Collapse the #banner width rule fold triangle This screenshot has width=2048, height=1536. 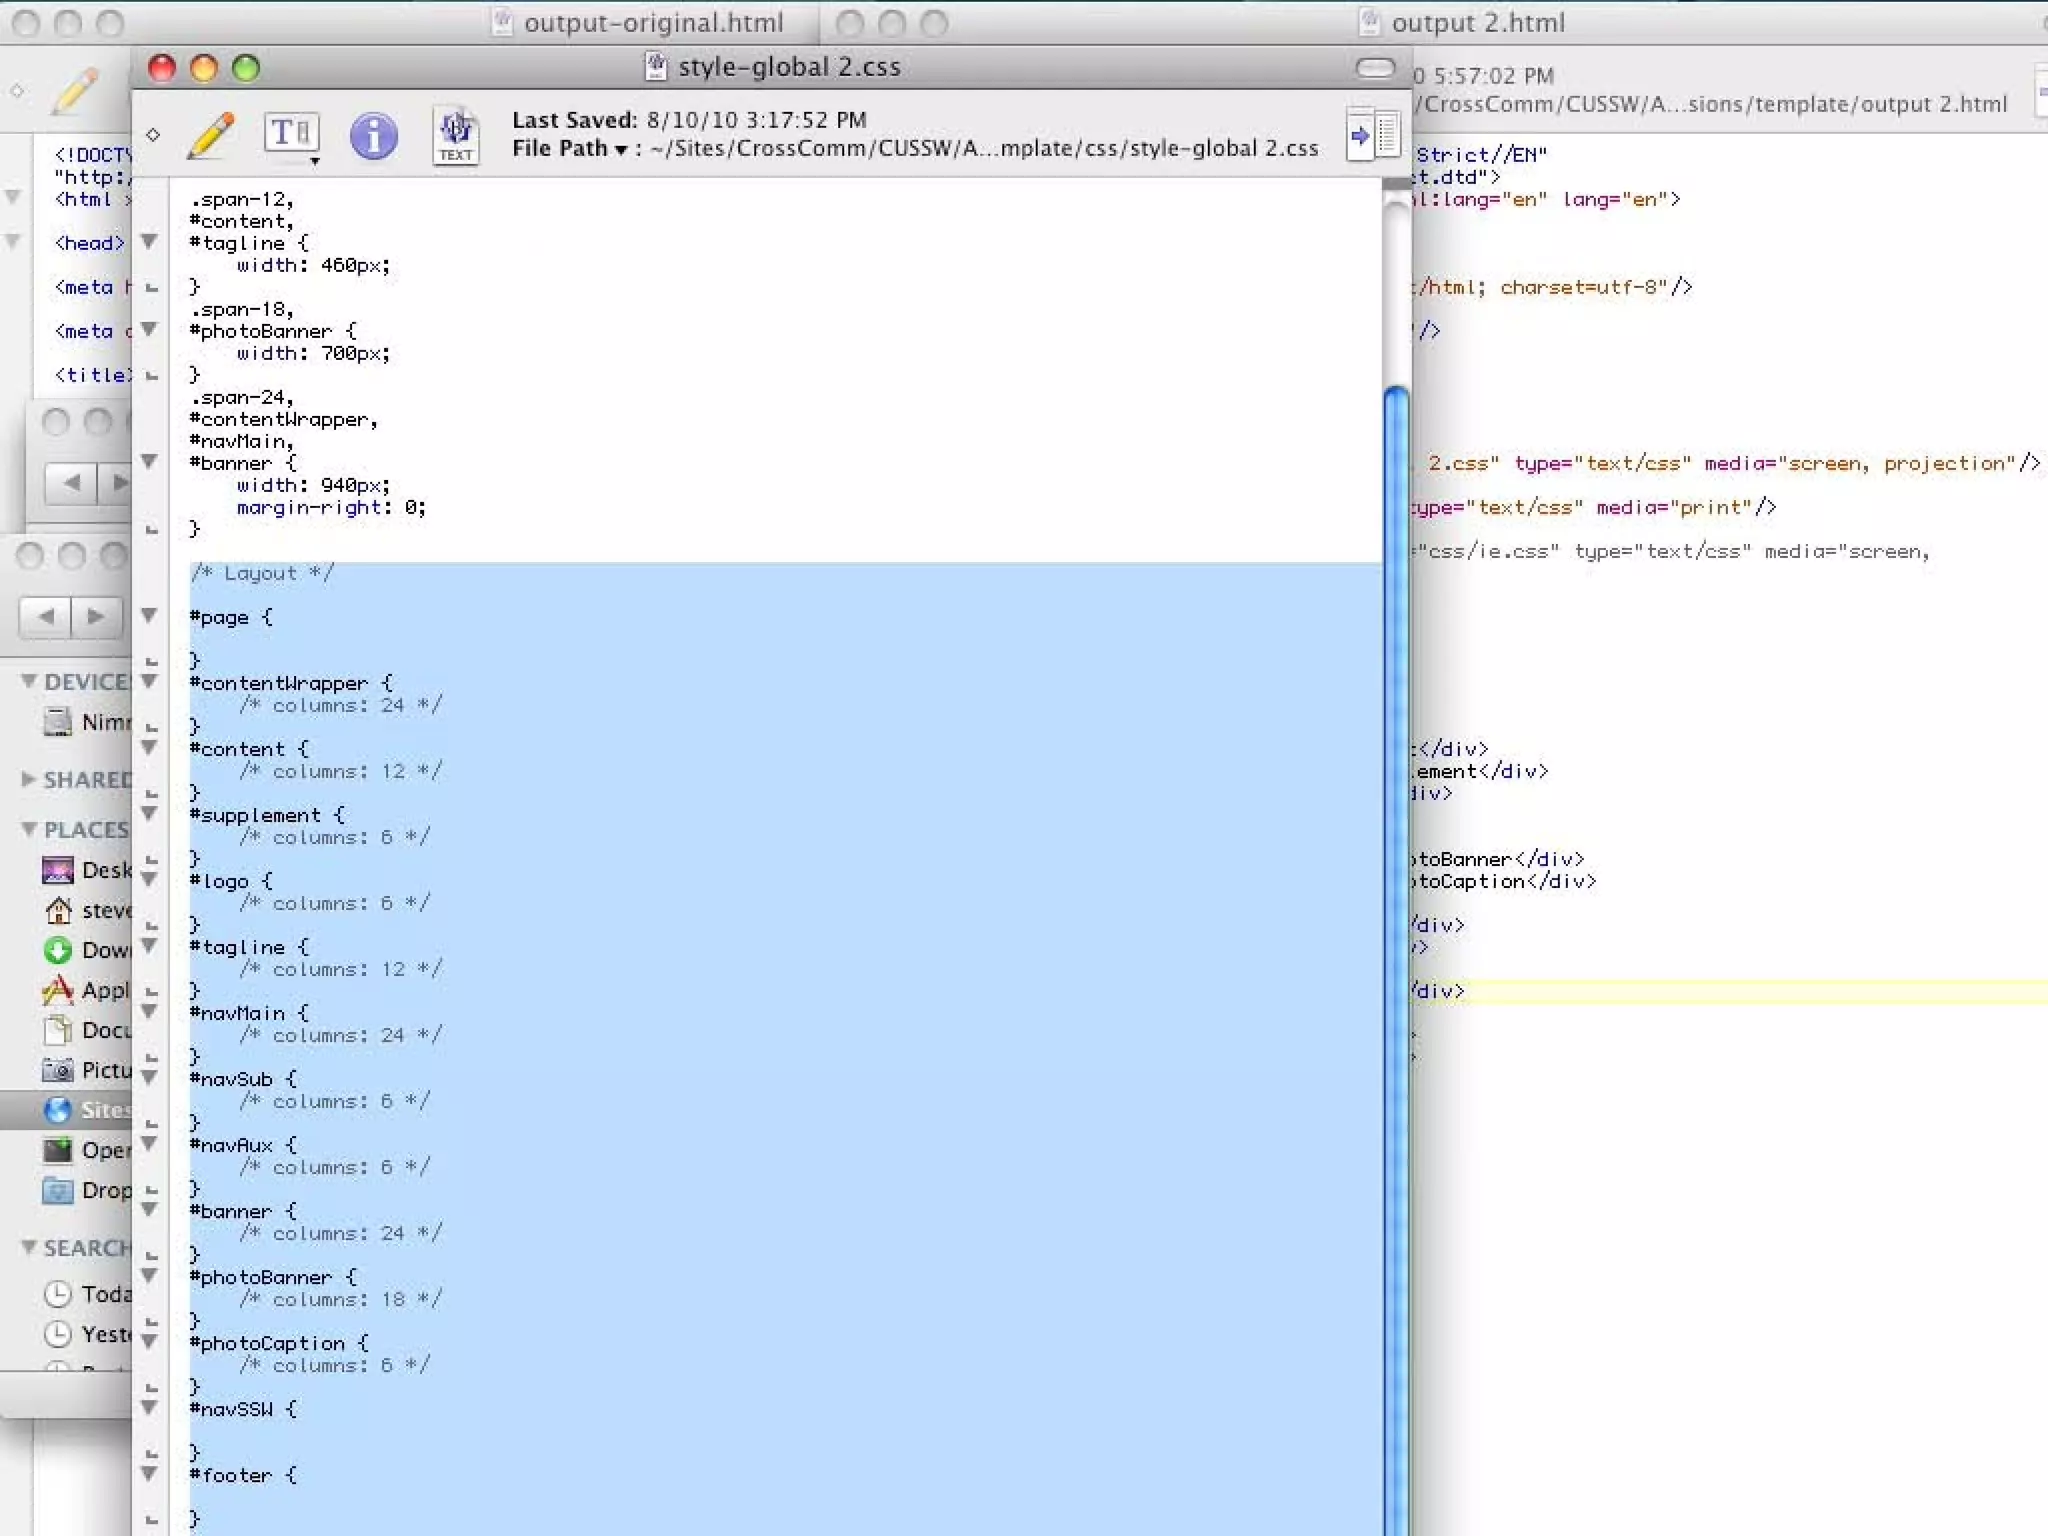[x=149, y=461]
